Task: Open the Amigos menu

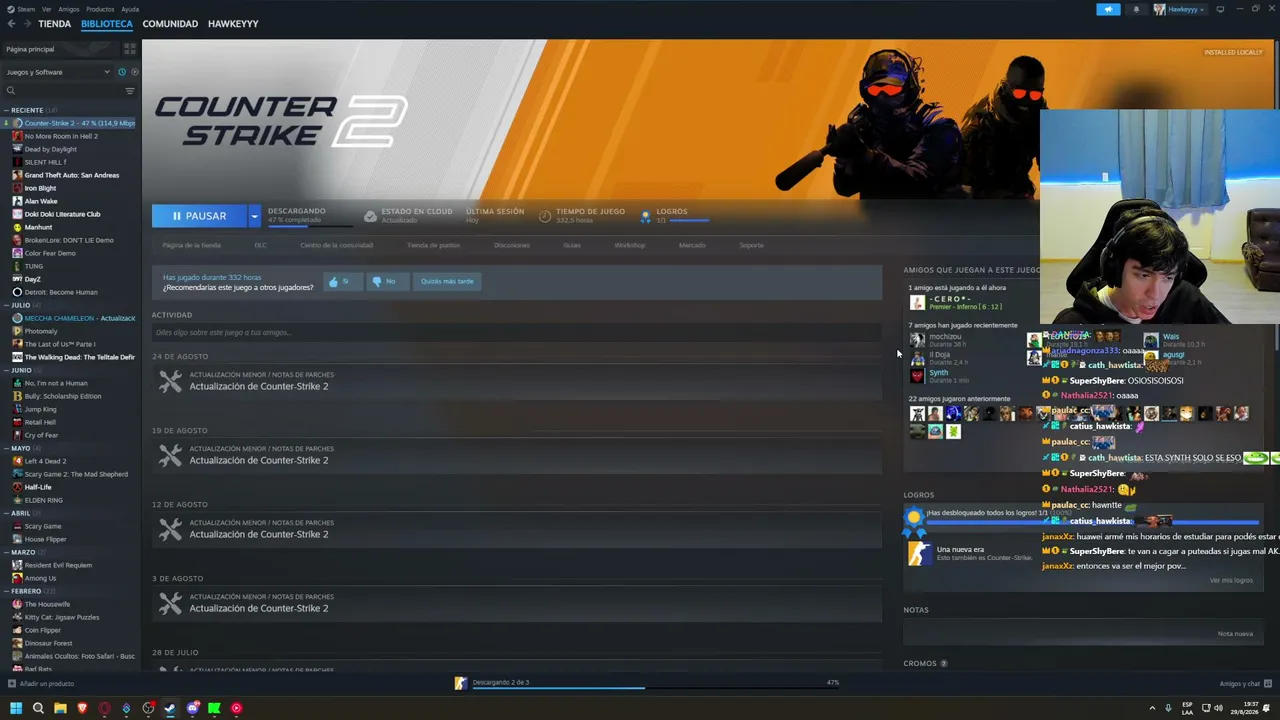Action: coord(68,9)
